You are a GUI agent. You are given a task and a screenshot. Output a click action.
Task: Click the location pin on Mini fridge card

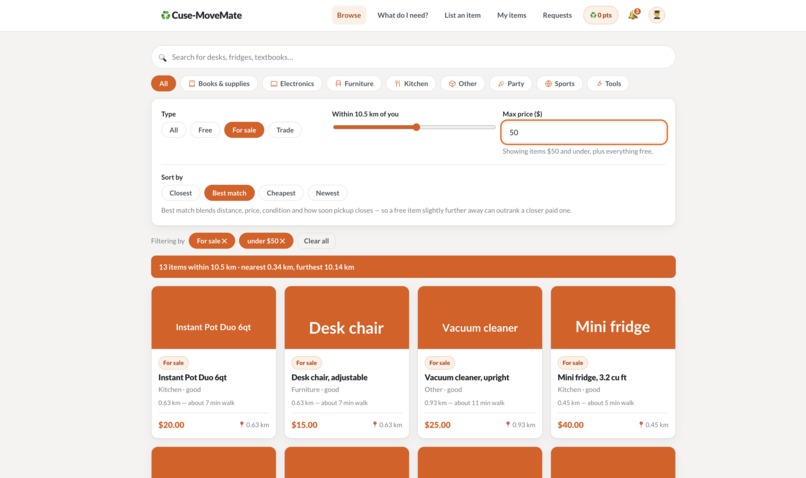641,425
